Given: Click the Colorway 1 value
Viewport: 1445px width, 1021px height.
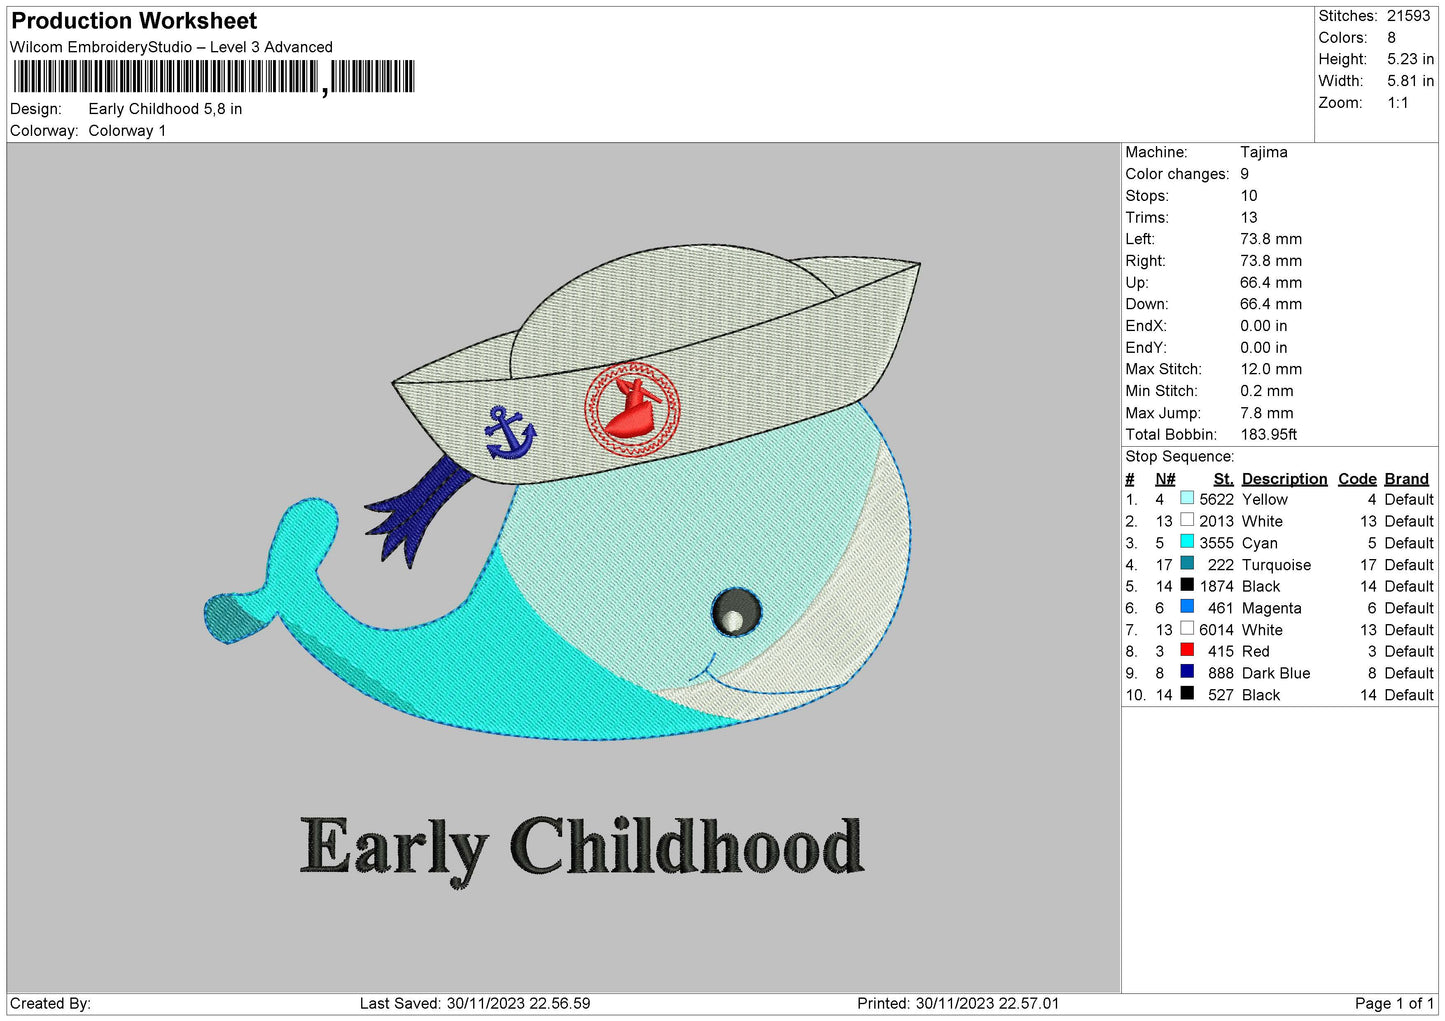Looking at the screenshot, I should [127, 131].
